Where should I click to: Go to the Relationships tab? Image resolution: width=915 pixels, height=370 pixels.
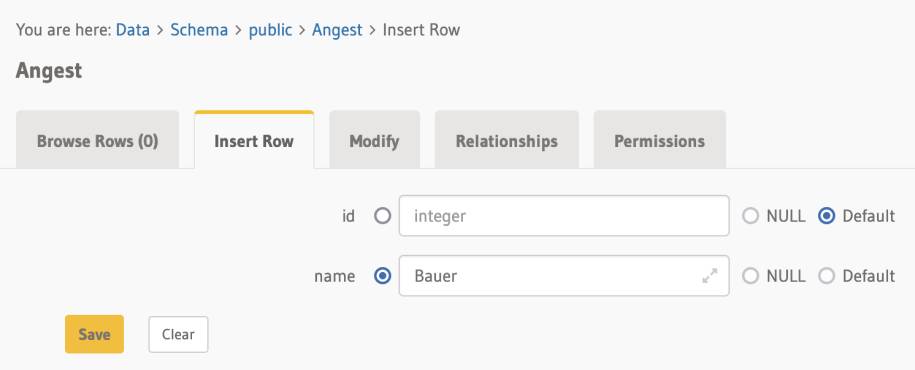[x=507, y=141]
